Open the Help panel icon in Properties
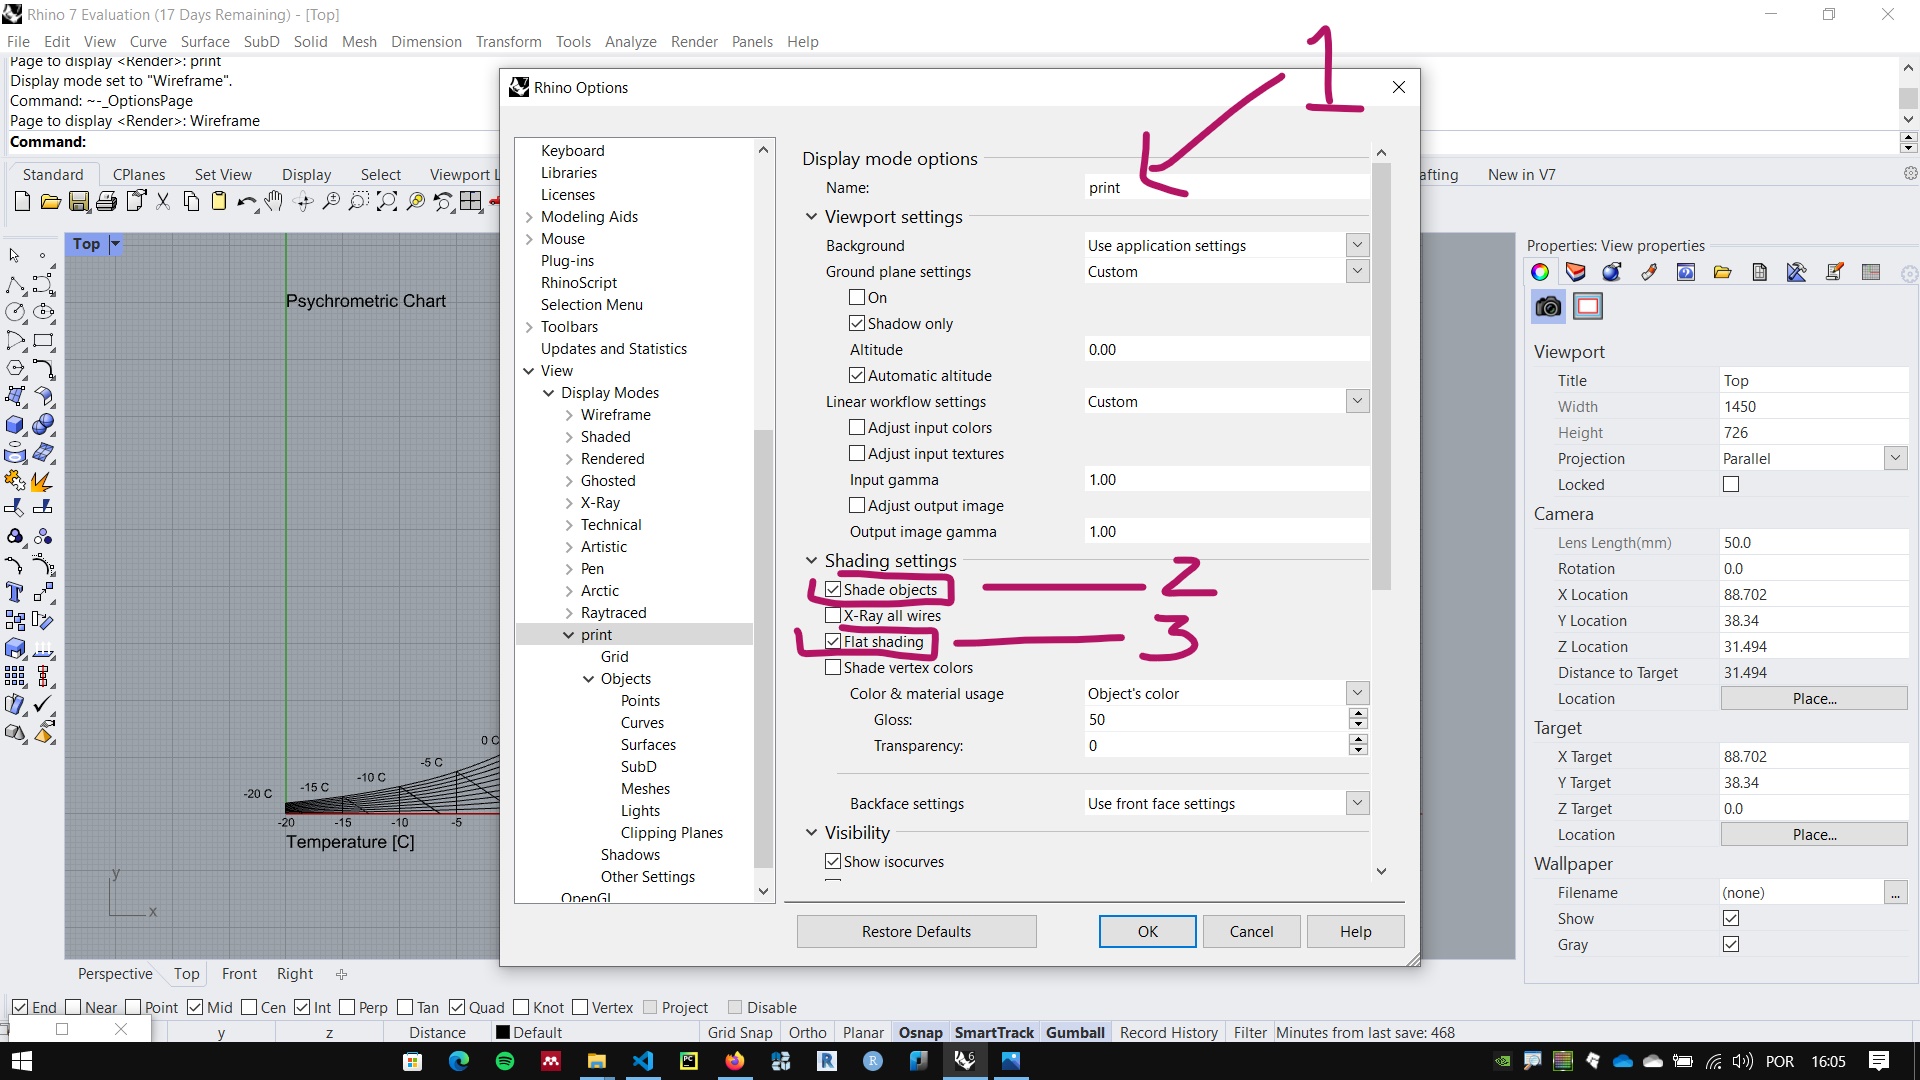The image size is (1920, 1080). click(x=1686, y=272)
